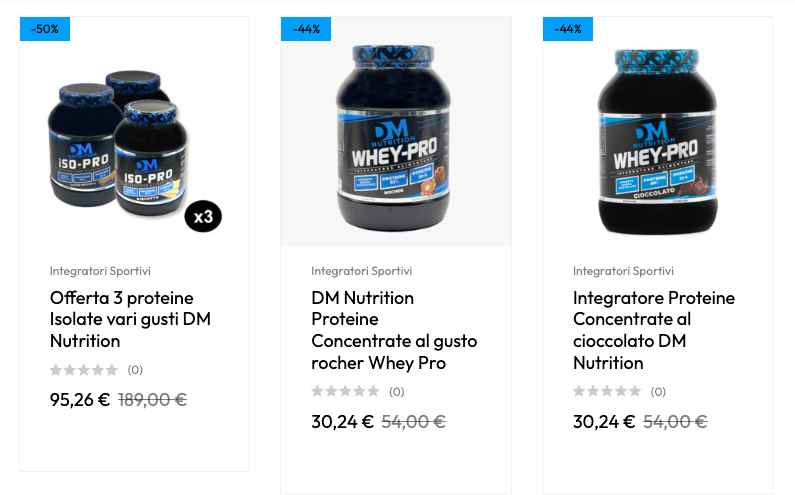
Task: Click Integratori Sportivi category above cioccolato product
Action: click(623, 271)
